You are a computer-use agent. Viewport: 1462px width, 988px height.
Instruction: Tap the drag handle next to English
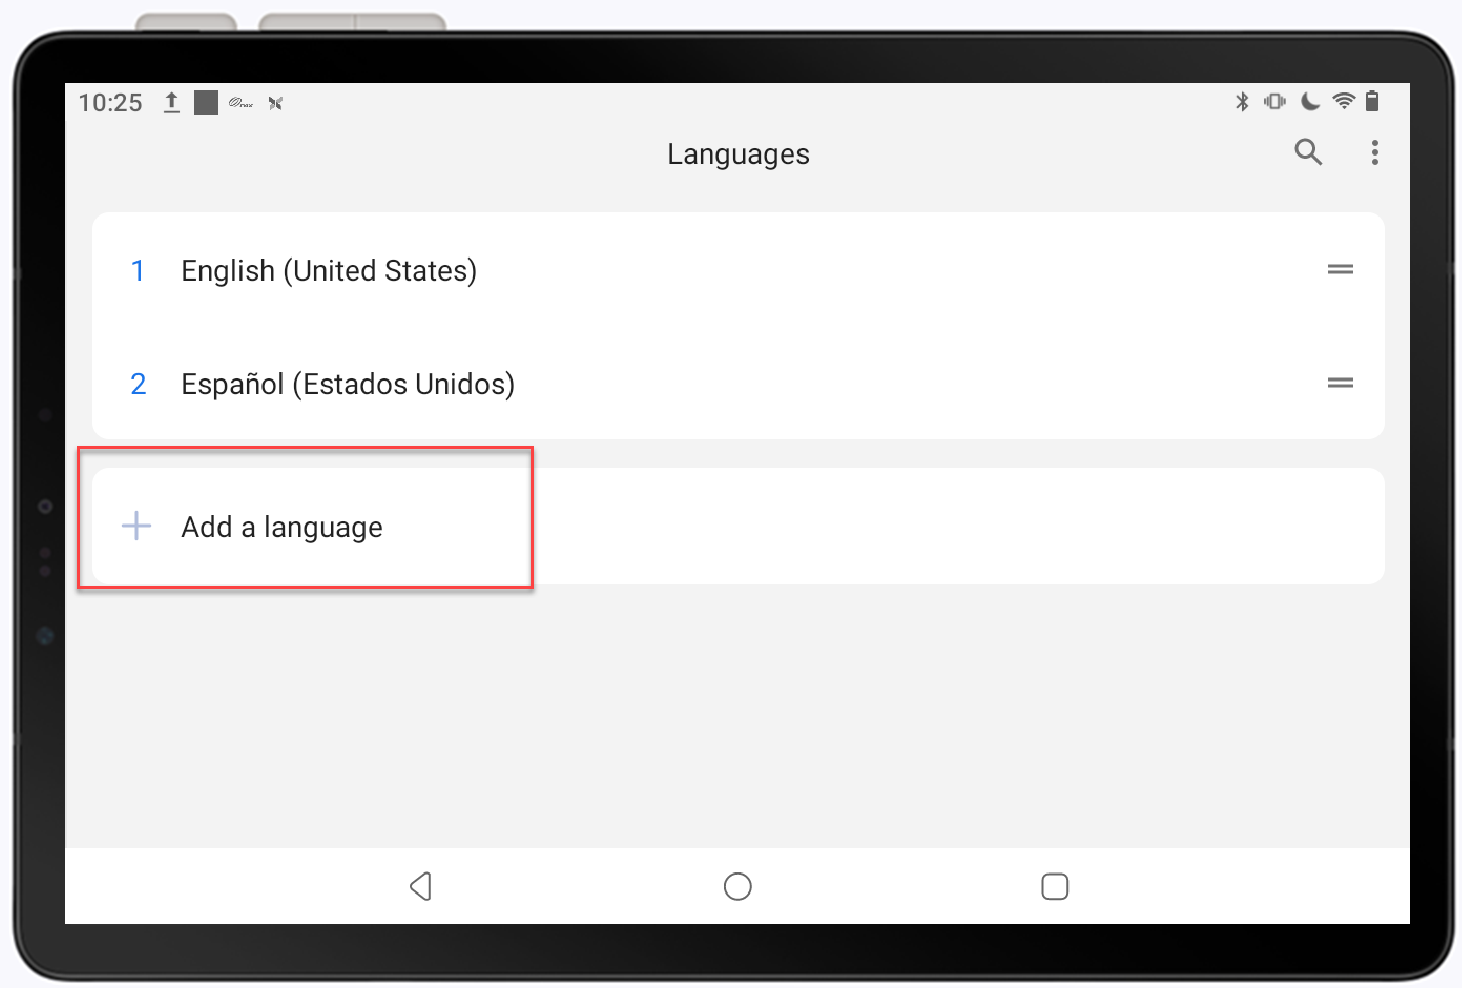[1341, 269]
